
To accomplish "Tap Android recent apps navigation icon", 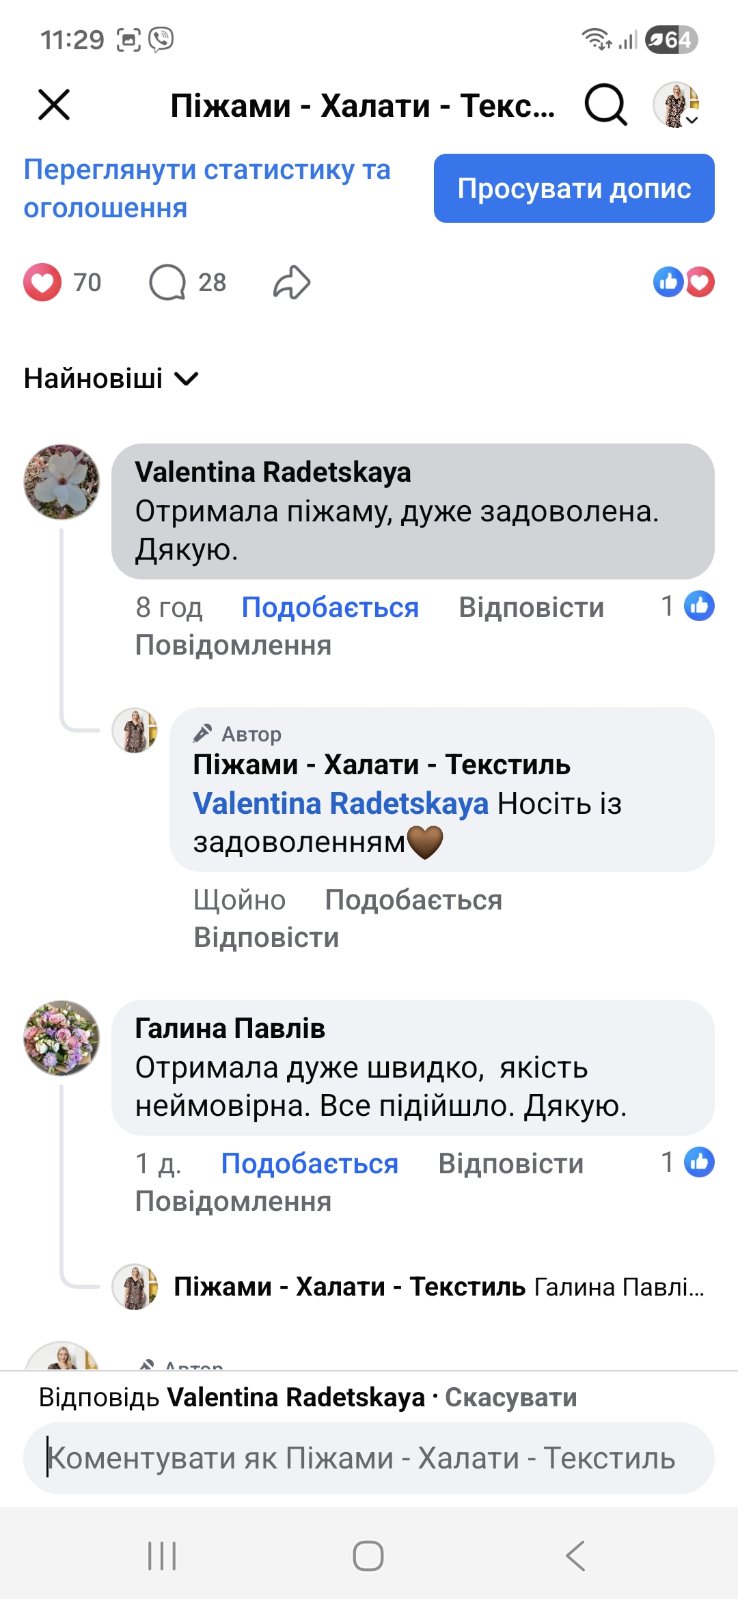I will (162, 1556).
